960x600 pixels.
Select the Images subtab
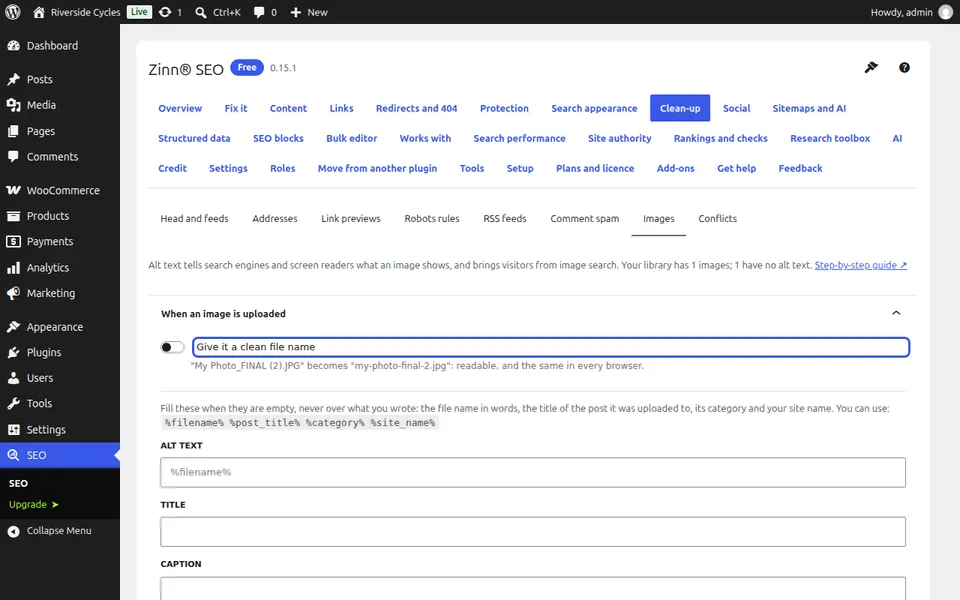click(659, 219)
